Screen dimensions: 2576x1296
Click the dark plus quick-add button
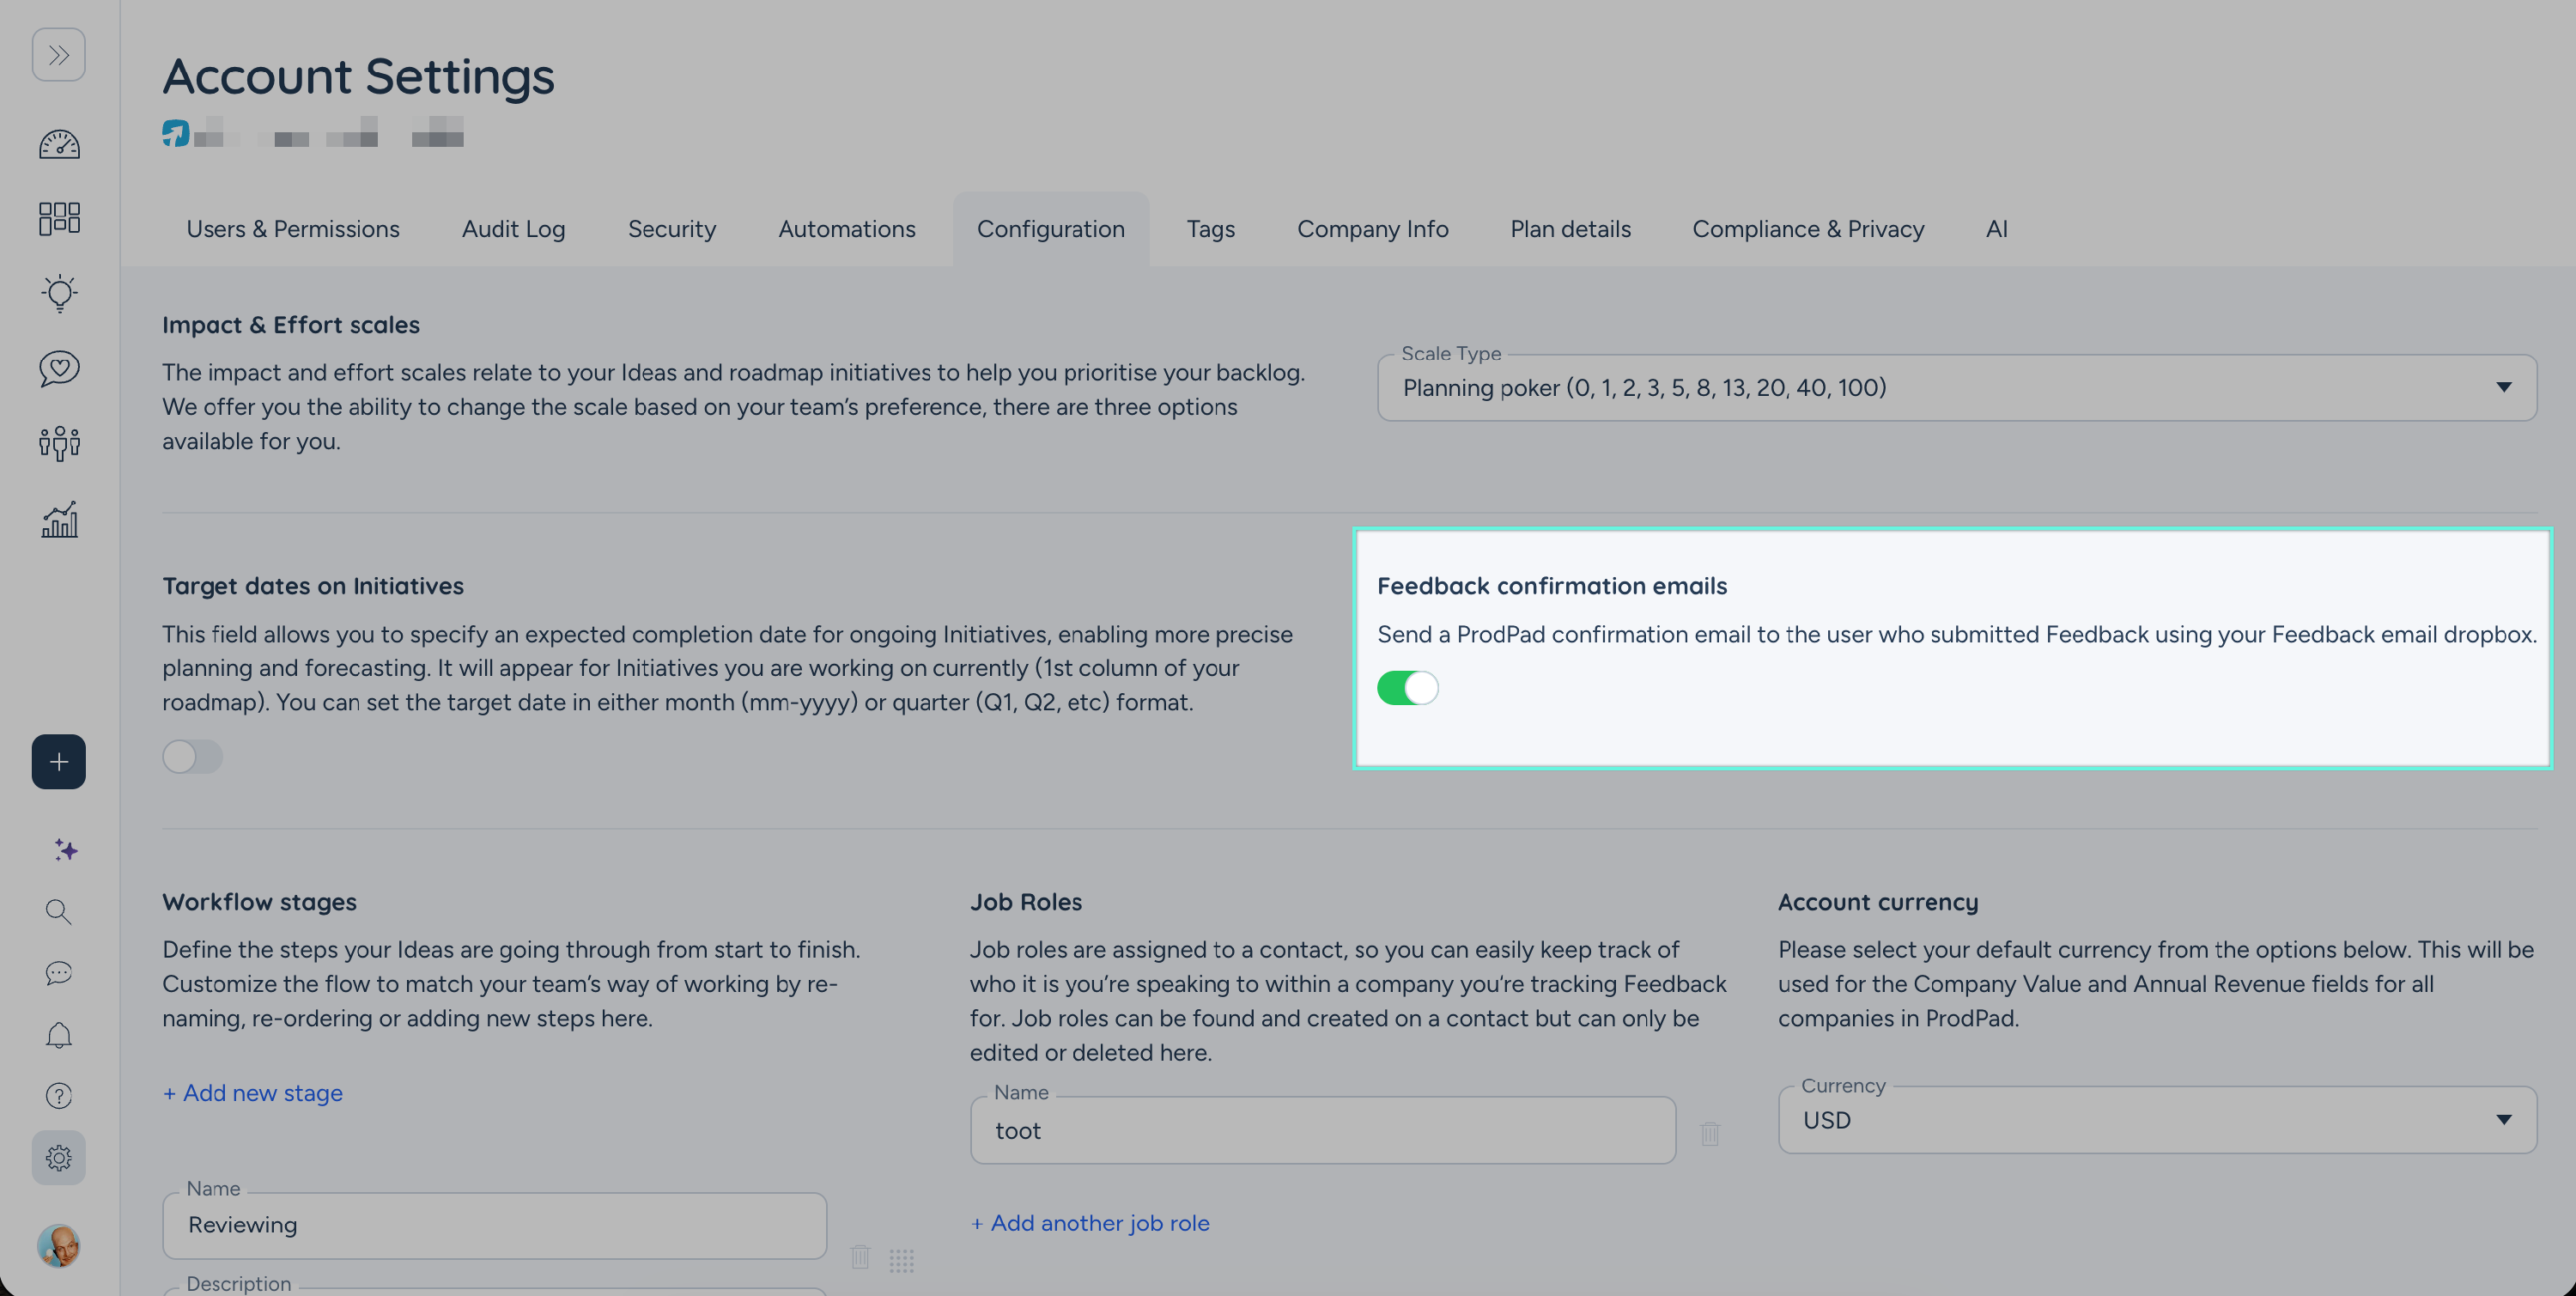coord(58,762)
